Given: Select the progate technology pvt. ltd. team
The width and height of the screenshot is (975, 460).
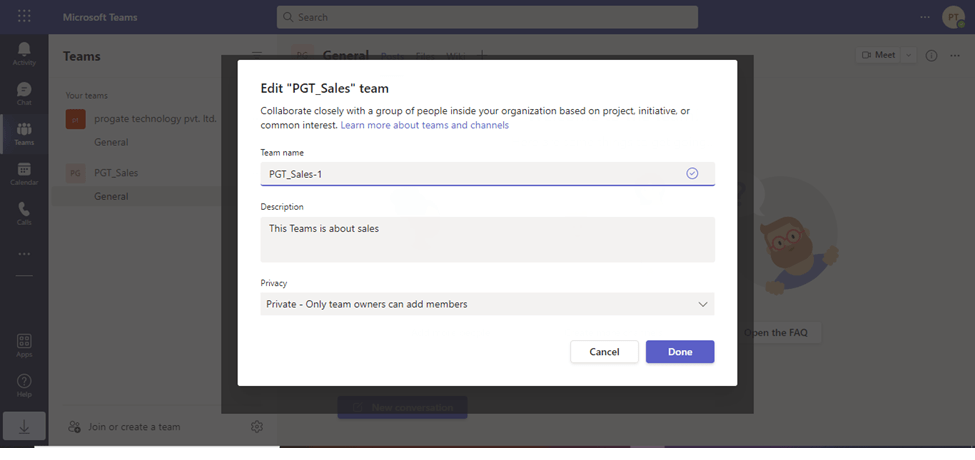Looking at the screenshot, I should click(x=154, y=119).
